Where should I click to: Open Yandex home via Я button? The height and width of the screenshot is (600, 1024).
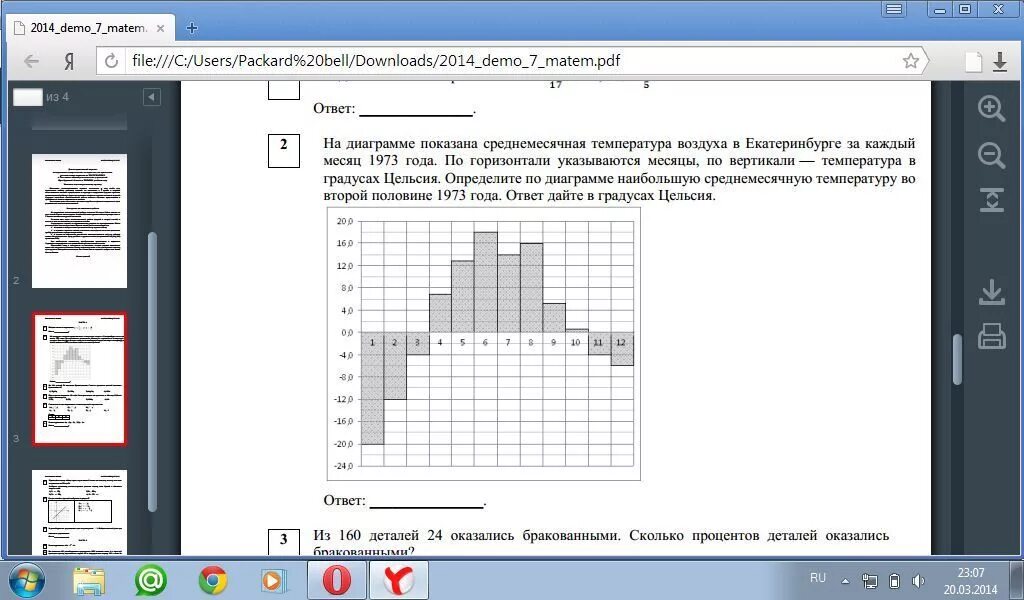point(69,61)
